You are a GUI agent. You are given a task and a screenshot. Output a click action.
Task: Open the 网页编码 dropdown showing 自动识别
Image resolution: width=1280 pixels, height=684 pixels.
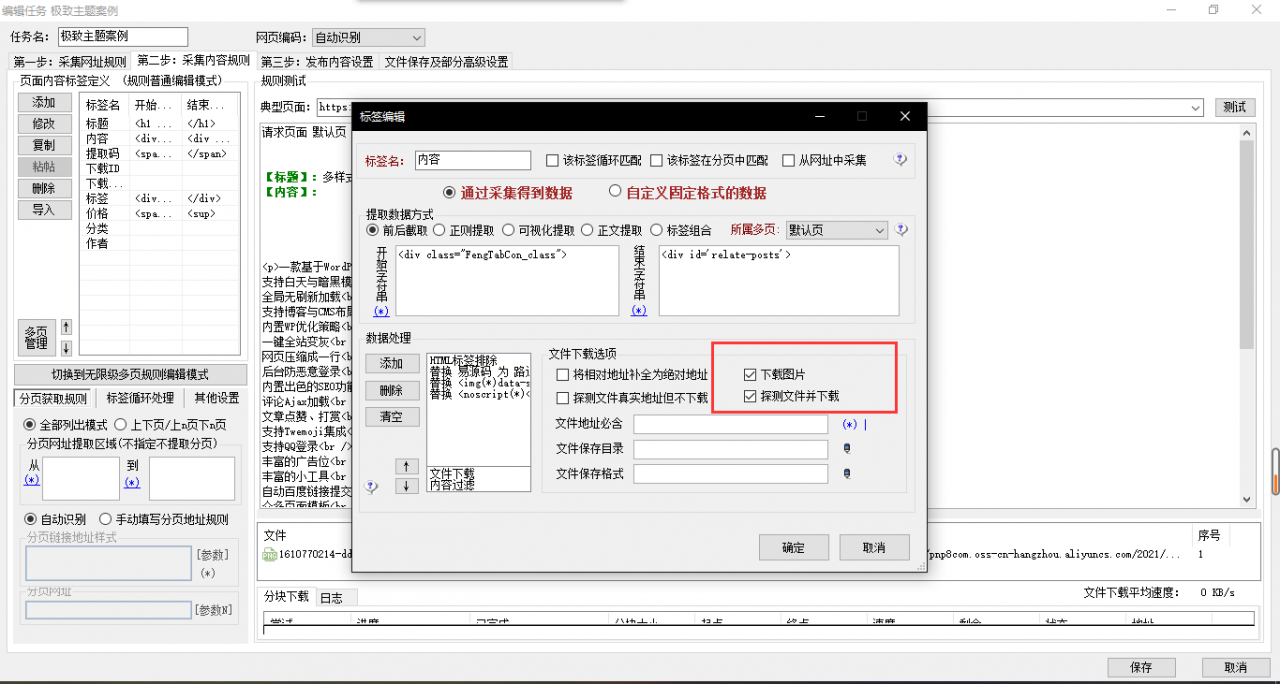coord(367,36)
